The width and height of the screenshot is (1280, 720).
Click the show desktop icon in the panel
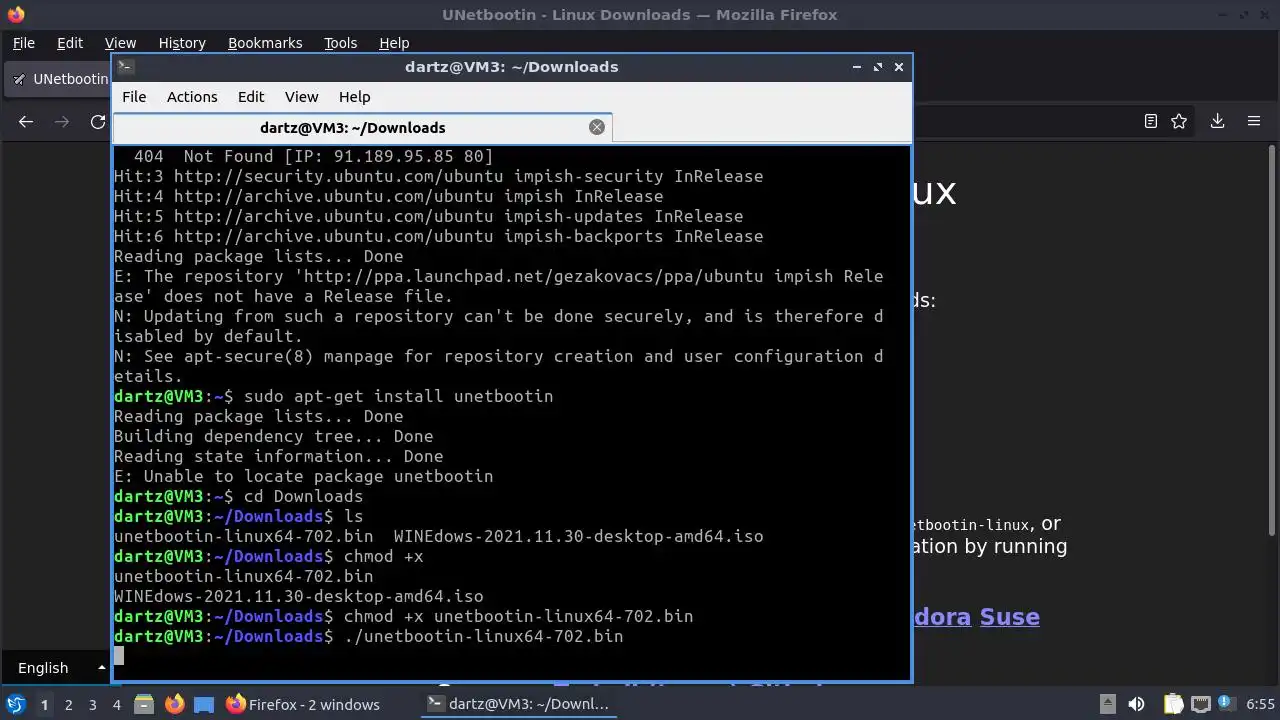pyautogui.click(x=204, y=704)
